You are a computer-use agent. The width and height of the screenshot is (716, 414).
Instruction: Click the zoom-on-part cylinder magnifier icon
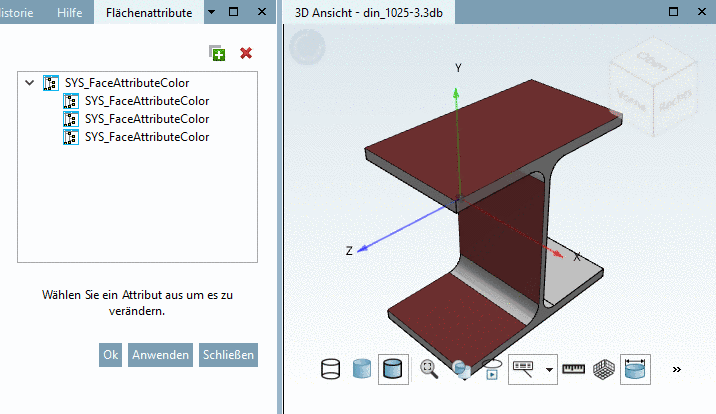coord(461,369)
